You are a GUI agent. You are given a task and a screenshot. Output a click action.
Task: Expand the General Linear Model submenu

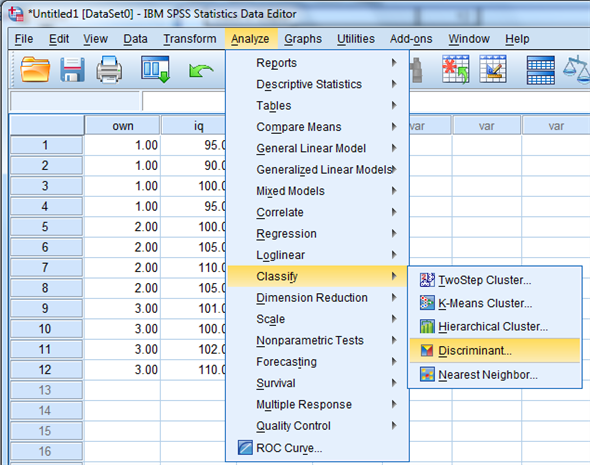[x=318, y=148]
